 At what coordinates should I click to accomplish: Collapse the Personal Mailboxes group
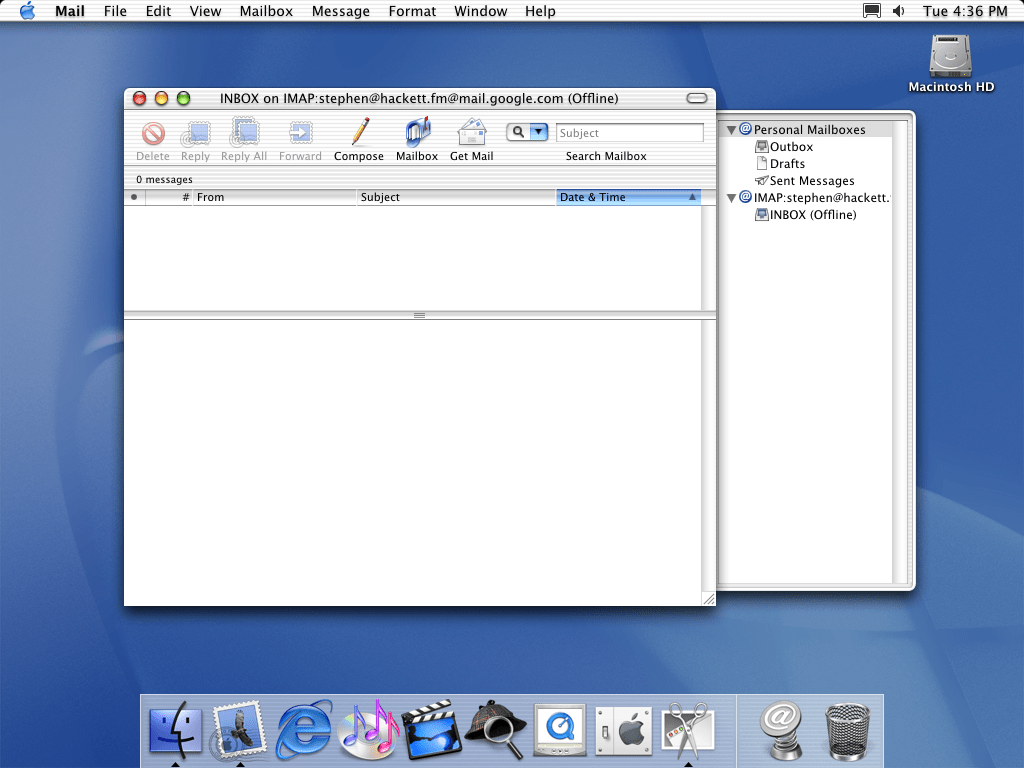click(x=732, y=130)
